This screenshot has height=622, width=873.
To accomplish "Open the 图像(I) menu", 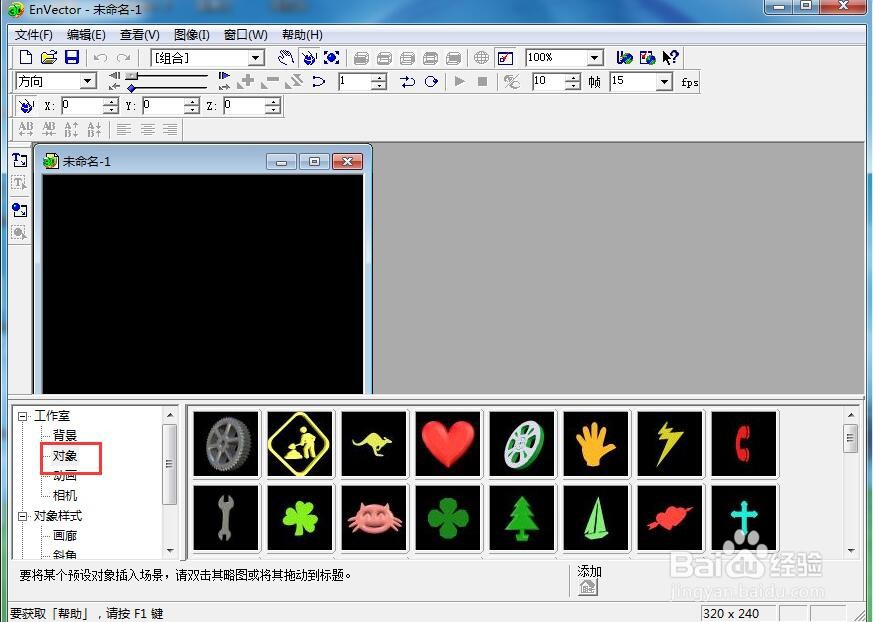I will tap(192, 35).
